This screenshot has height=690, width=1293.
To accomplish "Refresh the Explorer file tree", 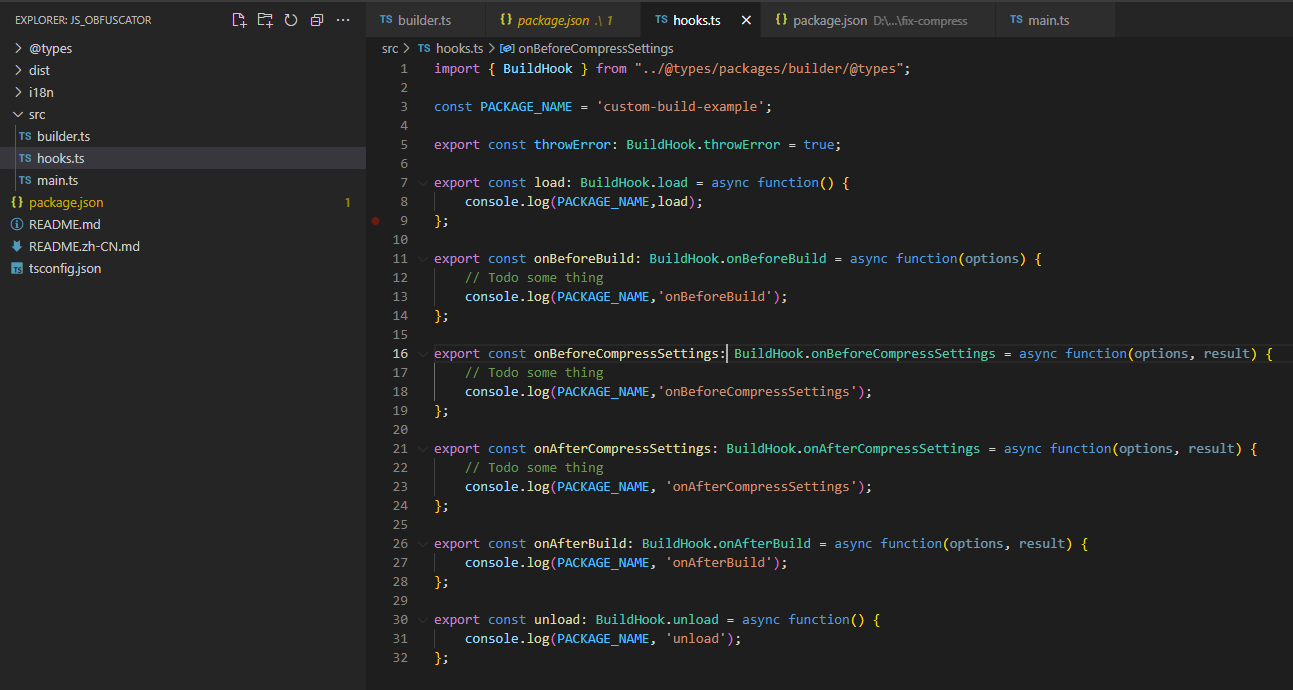I will [291, 20].
